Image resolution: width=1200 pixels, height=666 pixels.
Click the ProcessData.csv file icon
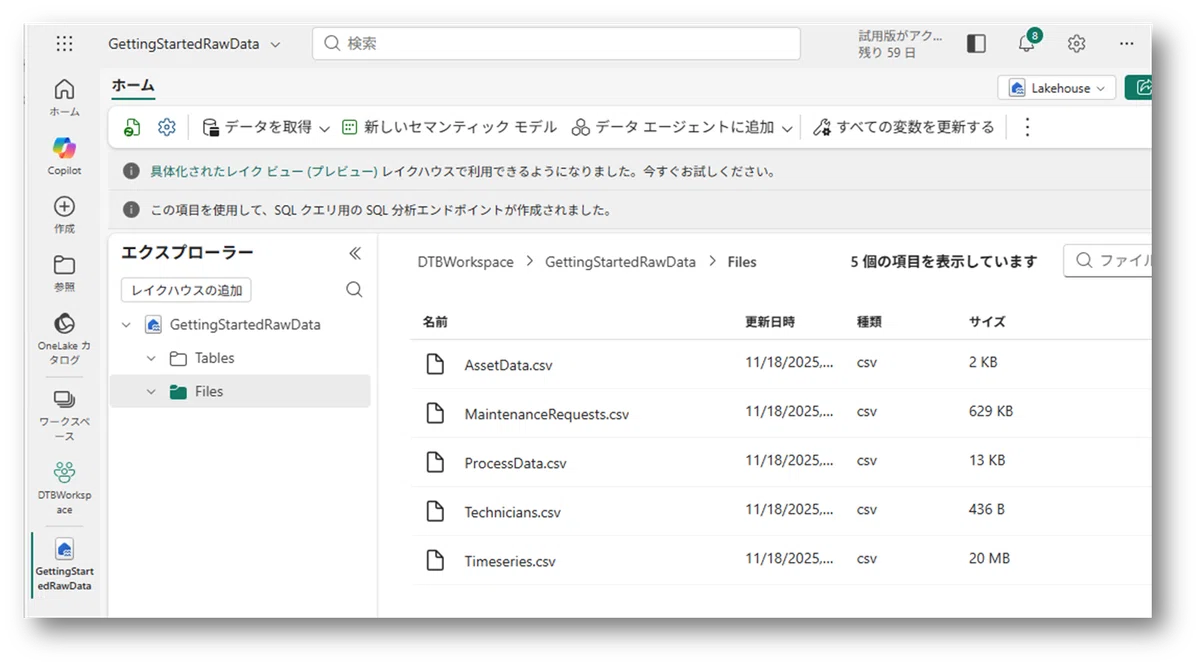(x=435, y=462)
